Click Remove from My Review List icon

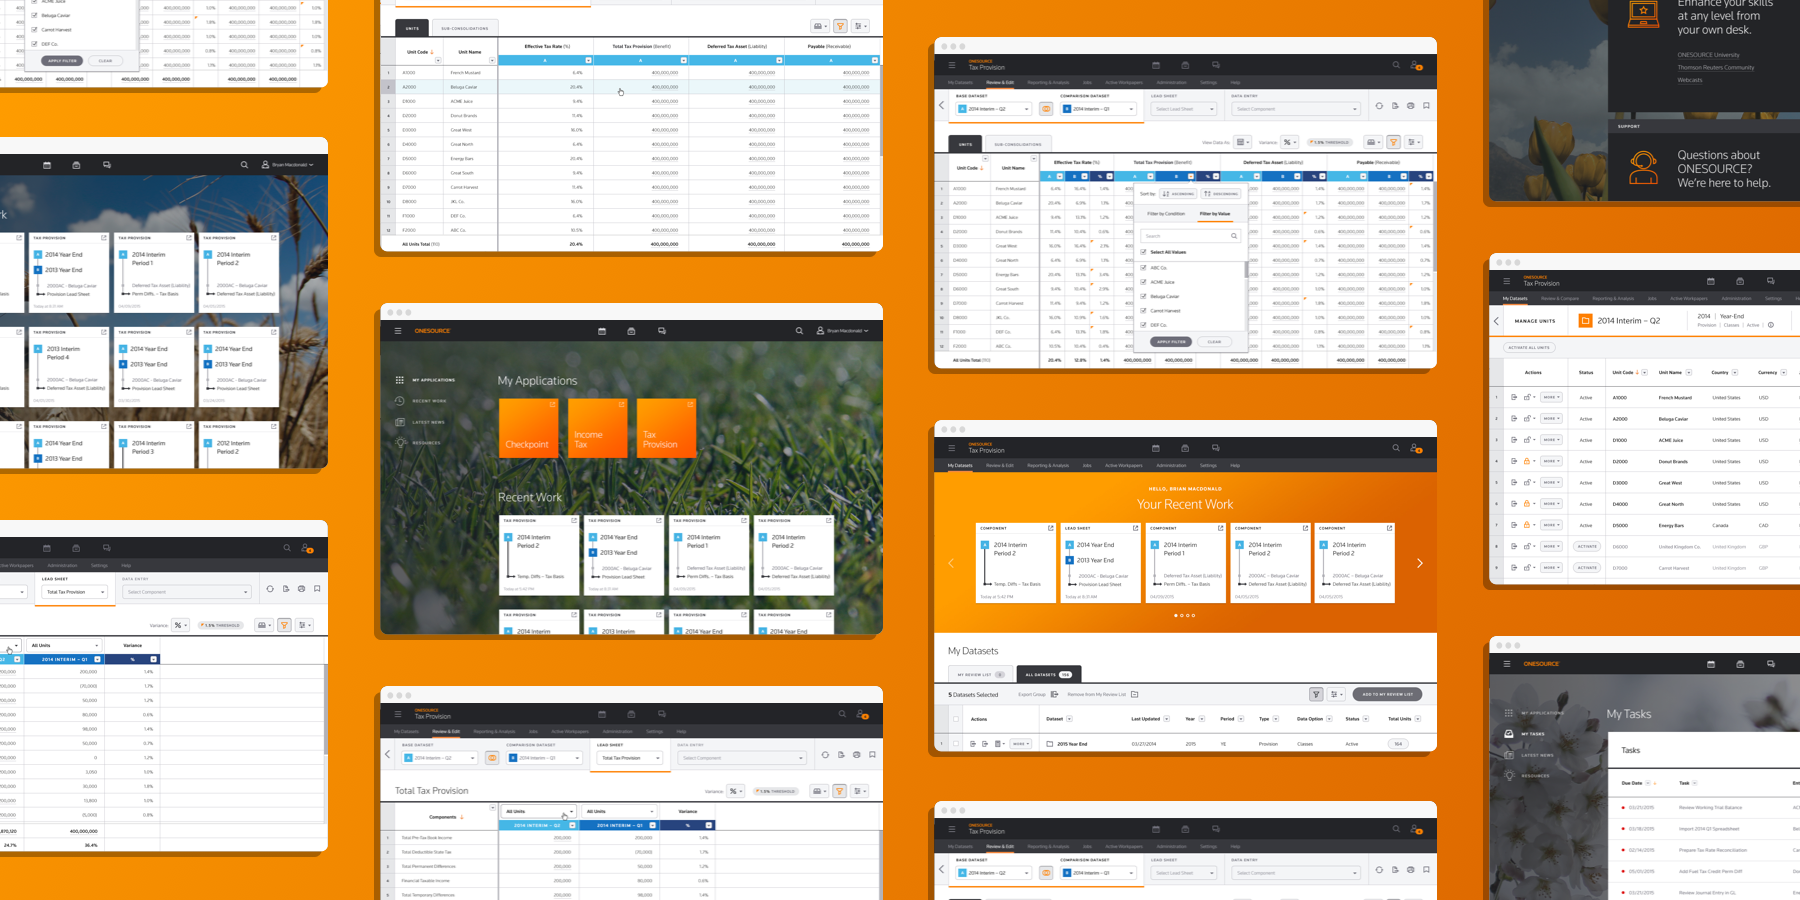point(1134,694)
